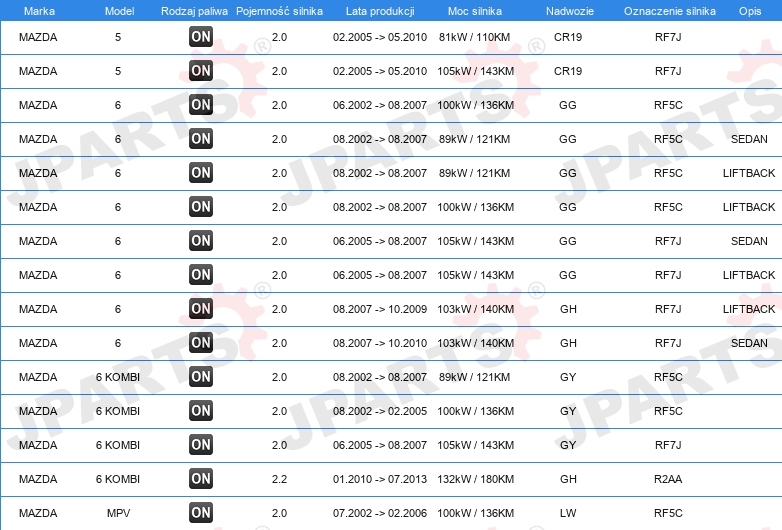Select the GH body cell in the 2.2 row
Image resolution: width=782 pixels, height=530 pixels.
(568, 479)
